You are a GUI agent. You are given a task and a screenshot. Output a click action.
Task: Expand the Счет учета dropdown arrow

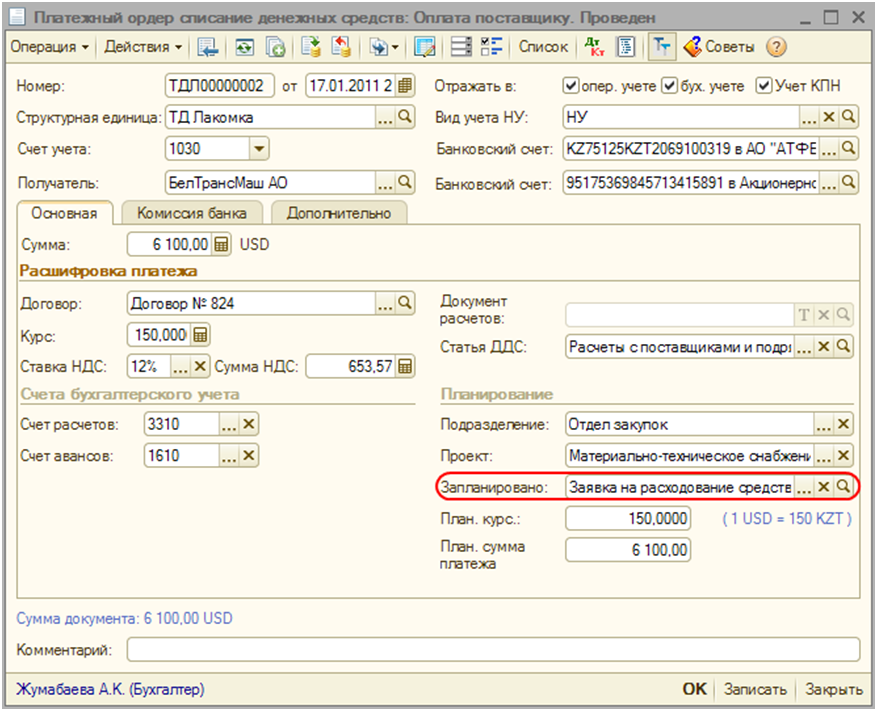tap(259, 149)
